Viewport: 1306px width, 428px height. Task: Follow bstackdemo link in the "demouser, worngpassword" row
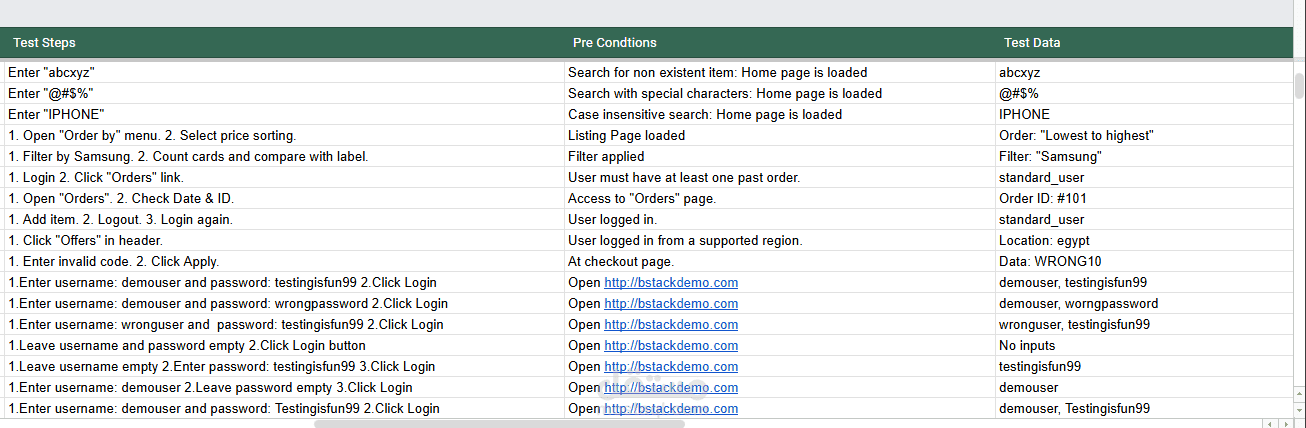(671, 304)
